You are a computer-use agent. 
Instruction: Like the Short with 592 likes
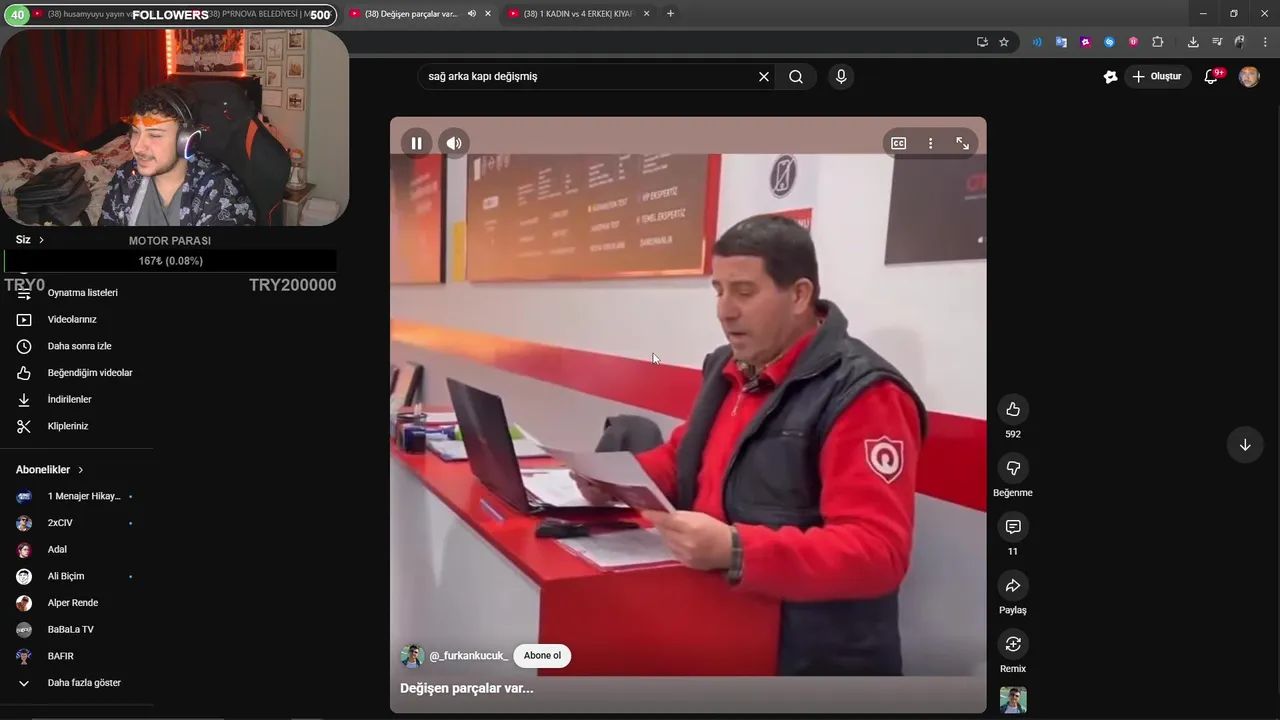click(1013, 409)
